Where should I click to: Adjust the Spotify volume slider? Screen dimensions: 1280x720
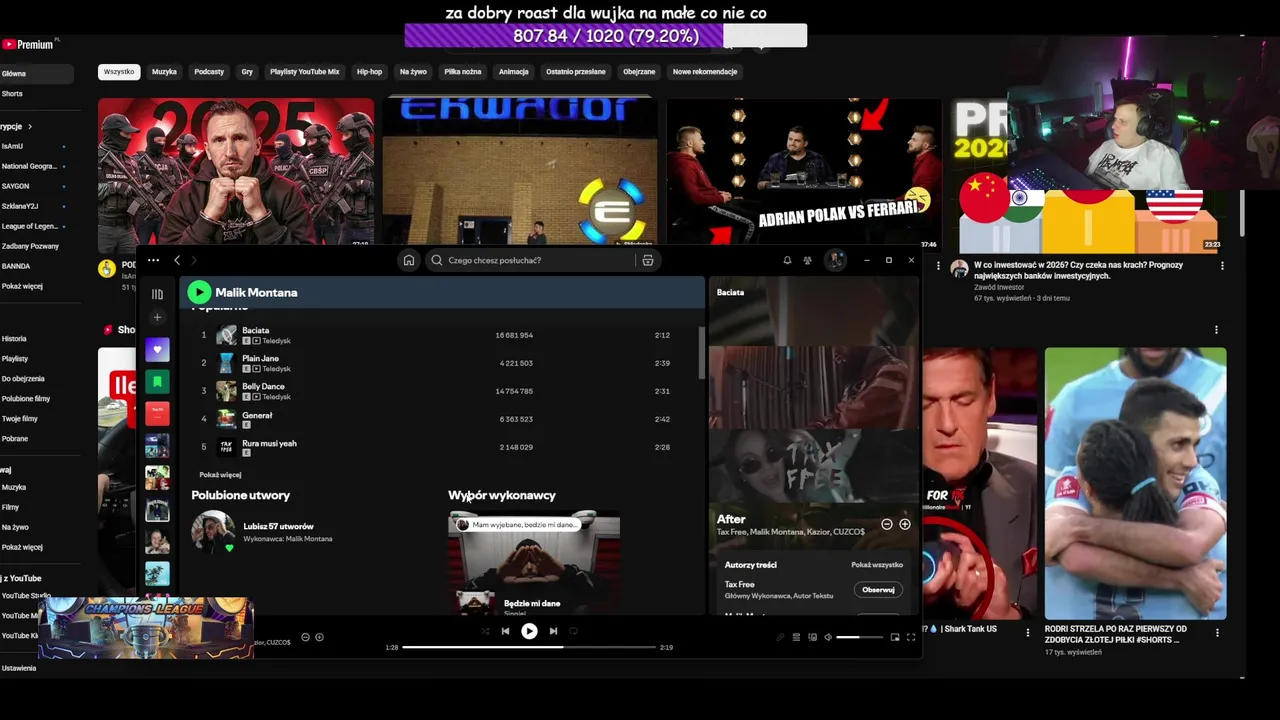click(860, 637)
